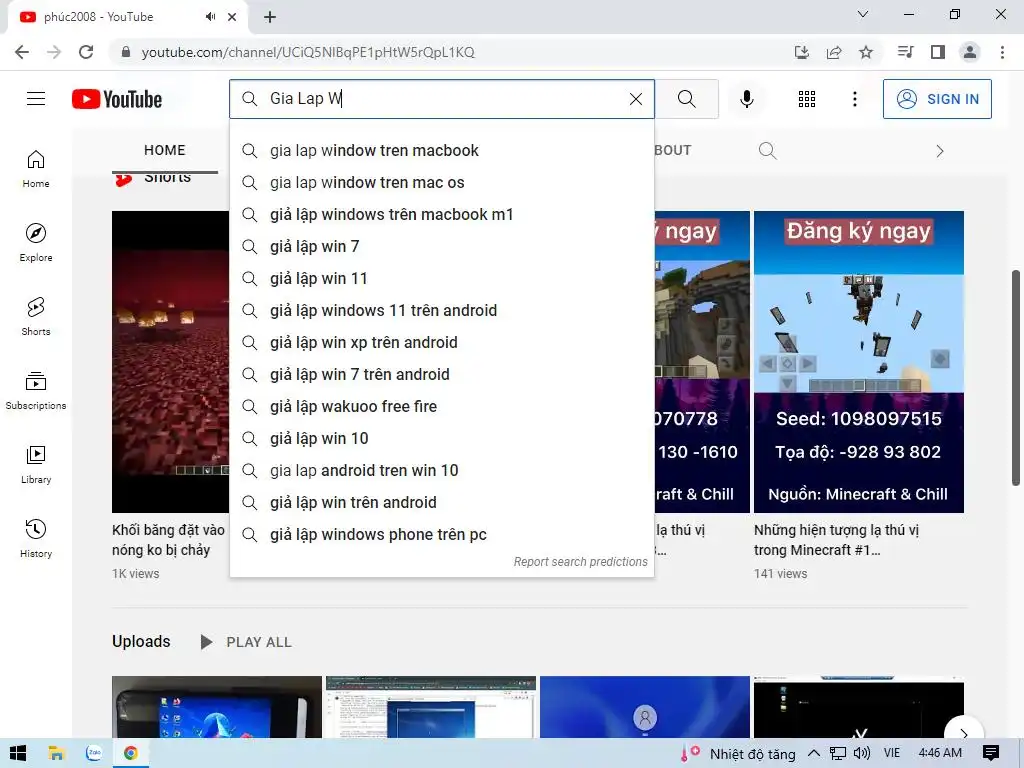Open the media control icon in Chrome toolbar
The image size is (1024, 768).
(906, 52)
